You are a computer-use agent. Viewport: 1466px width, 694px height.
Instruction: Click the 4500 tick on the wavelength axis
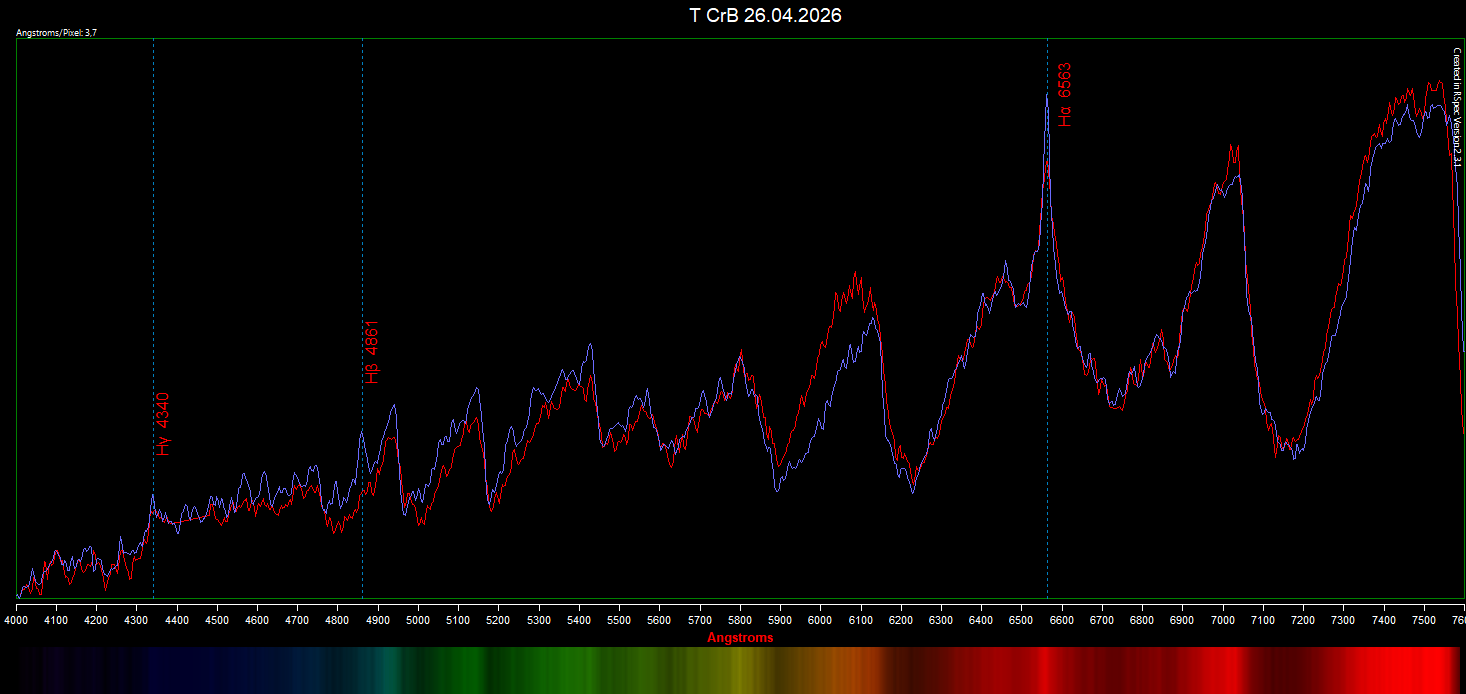coord(217,621)
